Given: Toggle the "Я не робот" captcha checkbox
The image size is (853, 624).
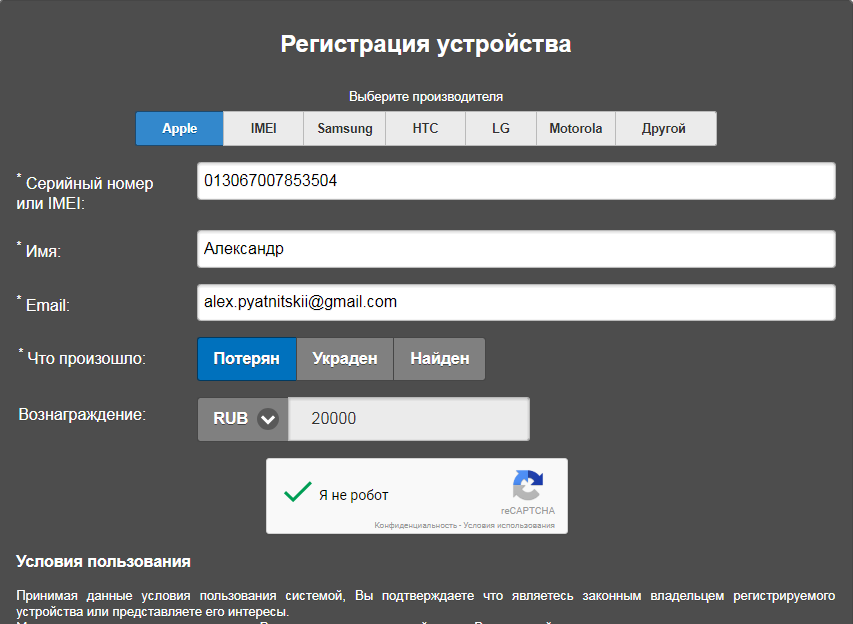Looking at the screenshot, I should point(298,494).
